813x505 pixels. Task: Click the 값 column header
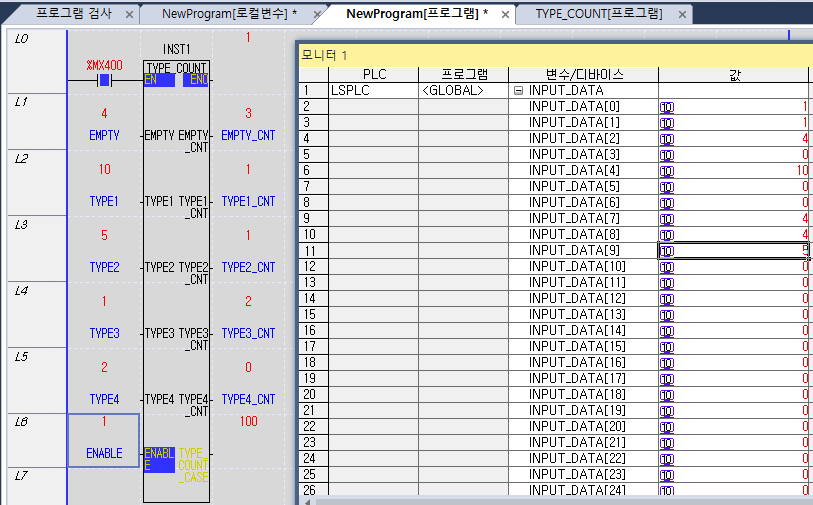click(734, 75)
